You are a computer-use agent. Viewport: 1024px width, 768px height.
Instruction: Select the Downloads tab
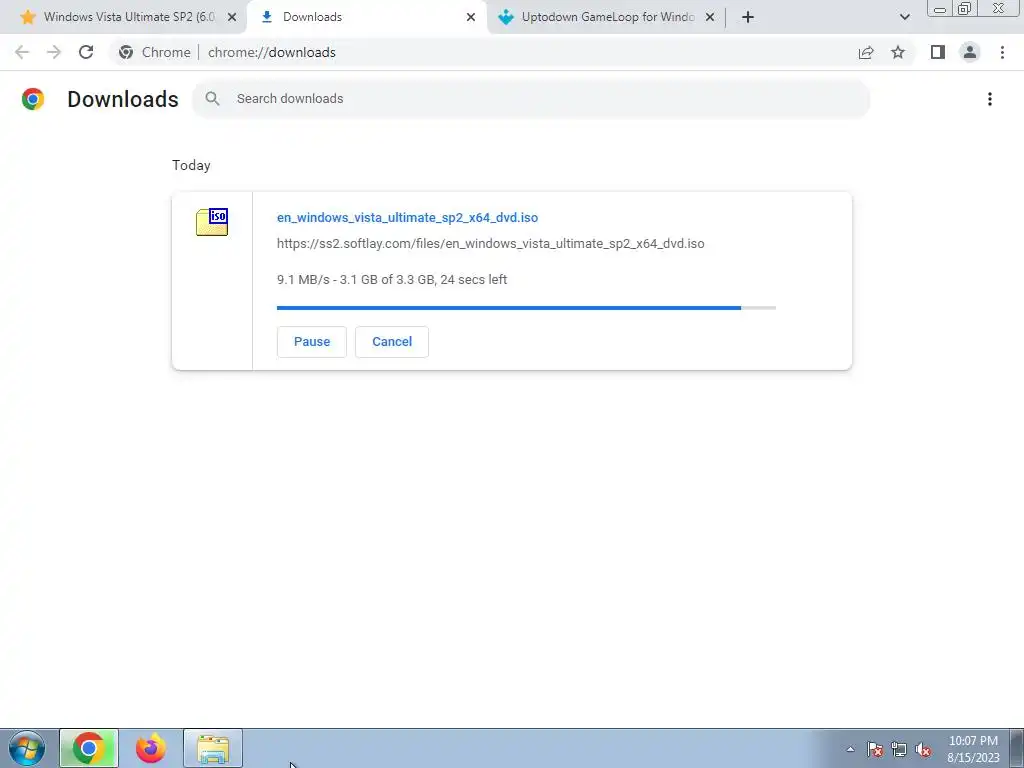coord(367,17)
